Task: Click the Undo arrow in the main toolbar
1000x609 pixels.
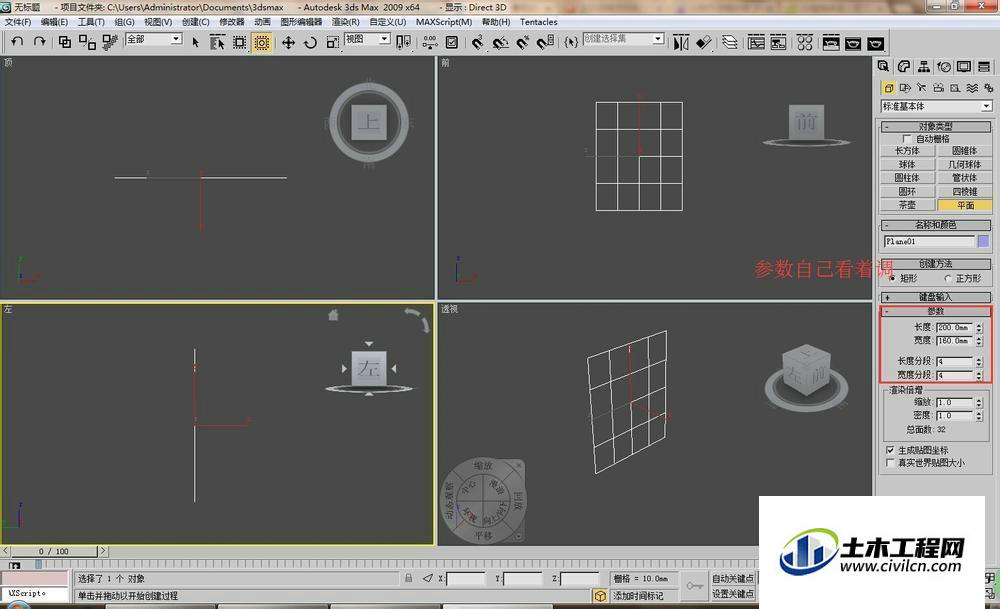Action: [17, 42]
